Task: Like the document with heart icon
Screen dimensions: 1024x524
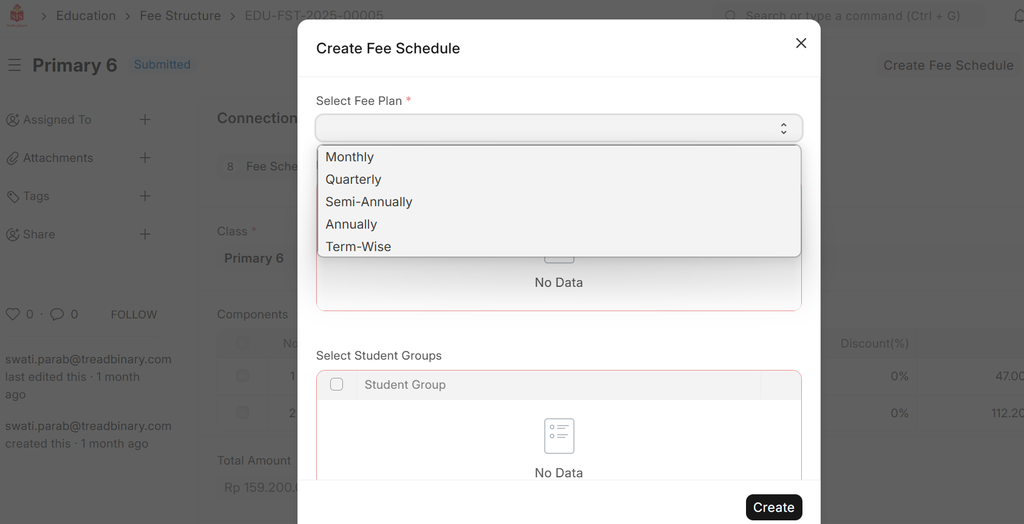Action: pos(13,314)
